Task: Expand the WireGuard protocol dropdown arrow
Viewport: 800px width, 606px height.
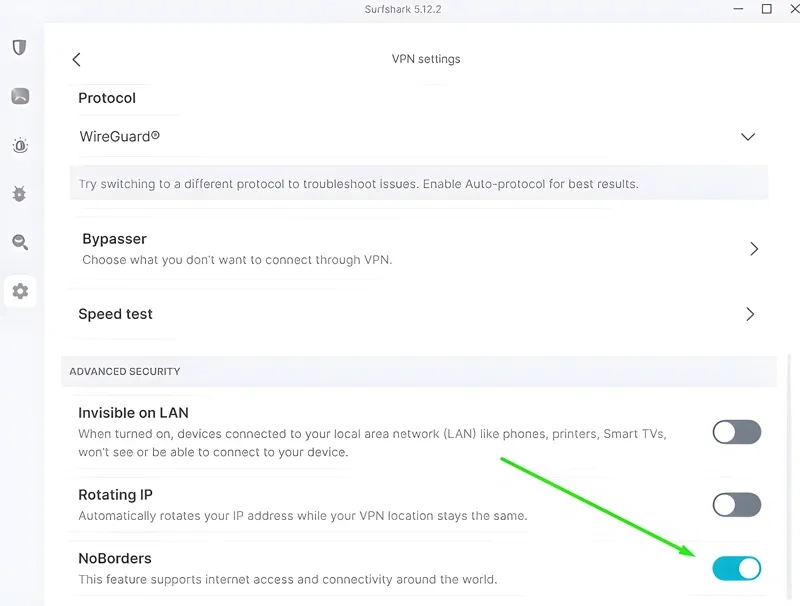Action: pos(747,137)
